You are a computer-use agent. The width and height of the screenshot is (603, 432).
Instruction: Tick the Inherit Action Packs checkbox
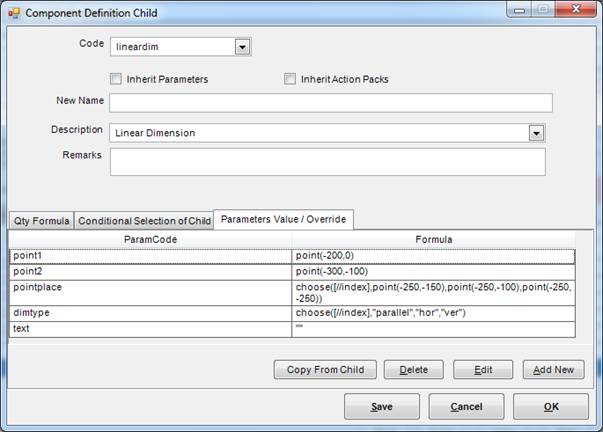(291, 79)
